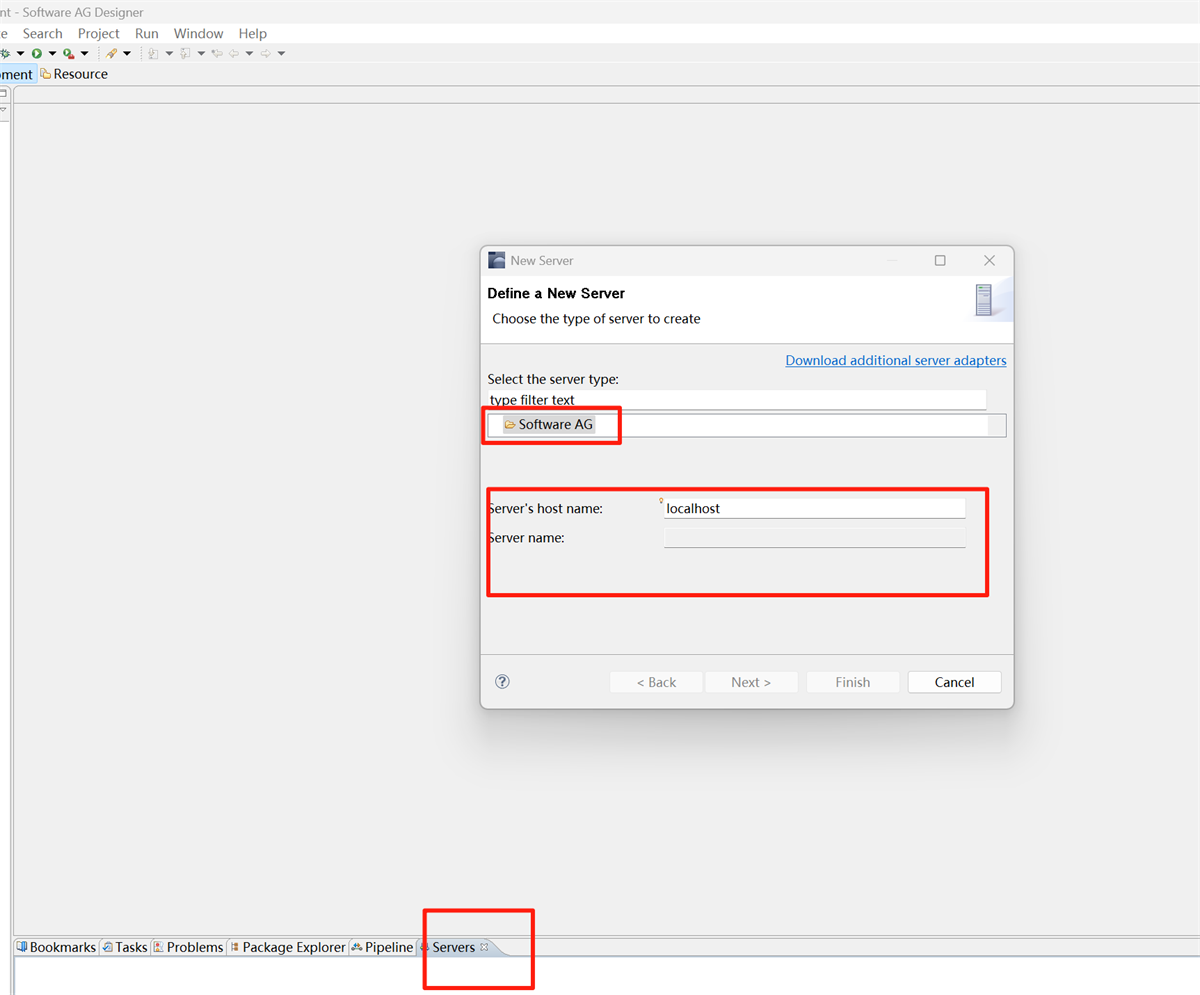Click the Next Annotation toolbar icon

click(x=153, y=53)
